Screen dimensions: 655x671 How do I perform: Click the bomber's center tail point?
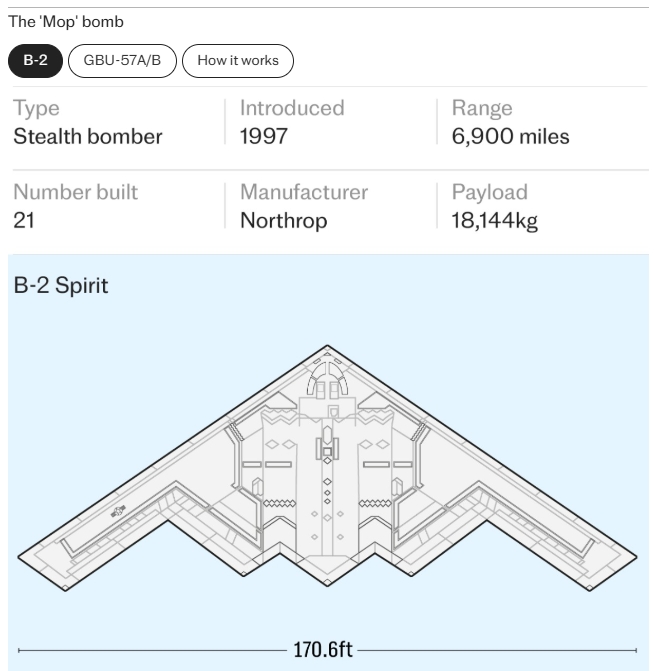point(327,582)
